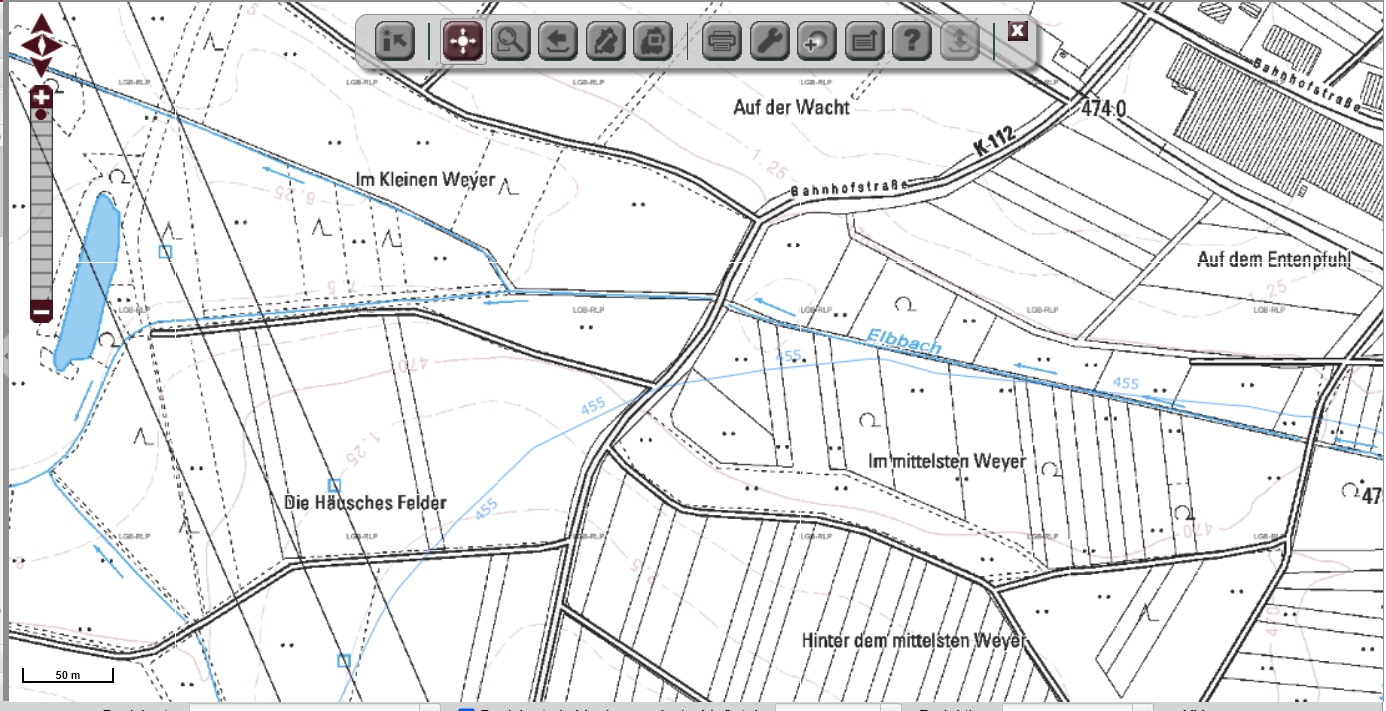Go back to previous map view
The height and width of the screenshot is (711, 1386).
(x=558, y=42)
